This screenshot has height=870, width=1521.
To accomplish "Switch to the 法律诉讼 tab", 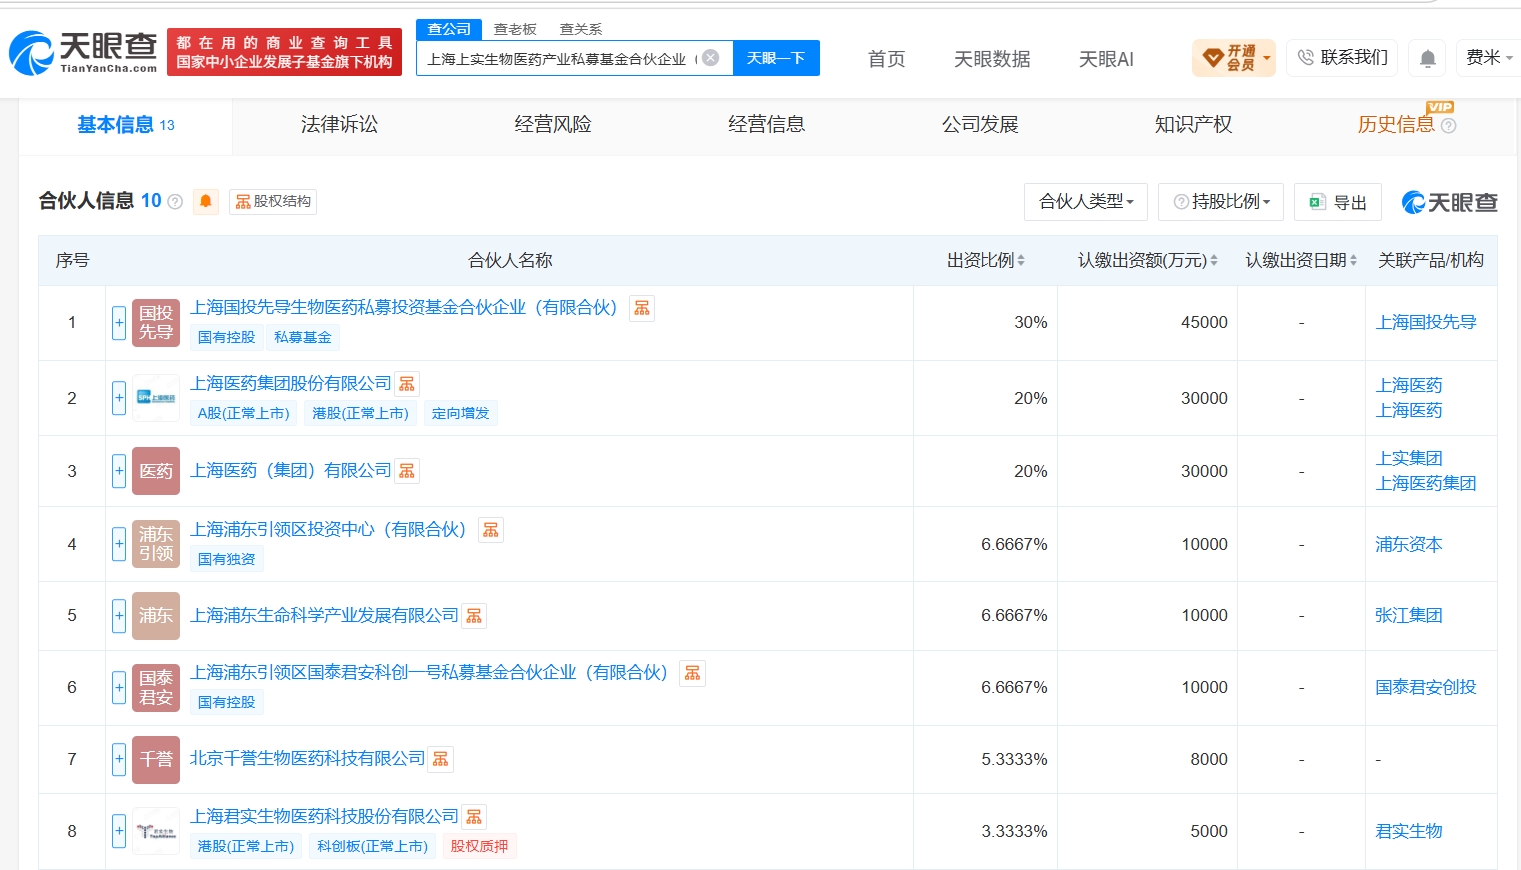I will (339, 125).
